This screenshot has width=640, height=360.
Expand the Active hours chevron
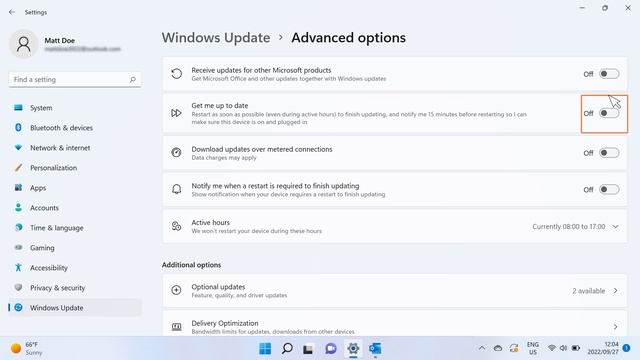(x=616, y=227)
